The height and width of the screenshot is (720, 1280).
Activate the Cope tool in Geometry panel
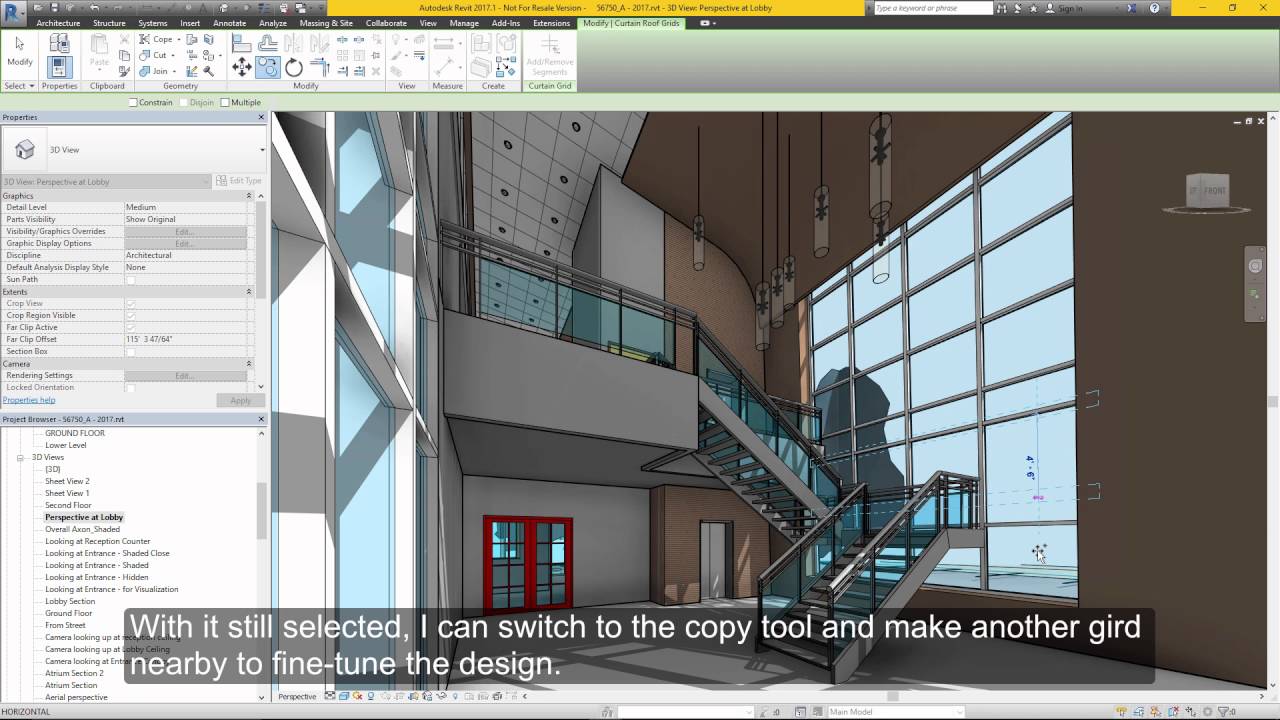coord(160,39)
